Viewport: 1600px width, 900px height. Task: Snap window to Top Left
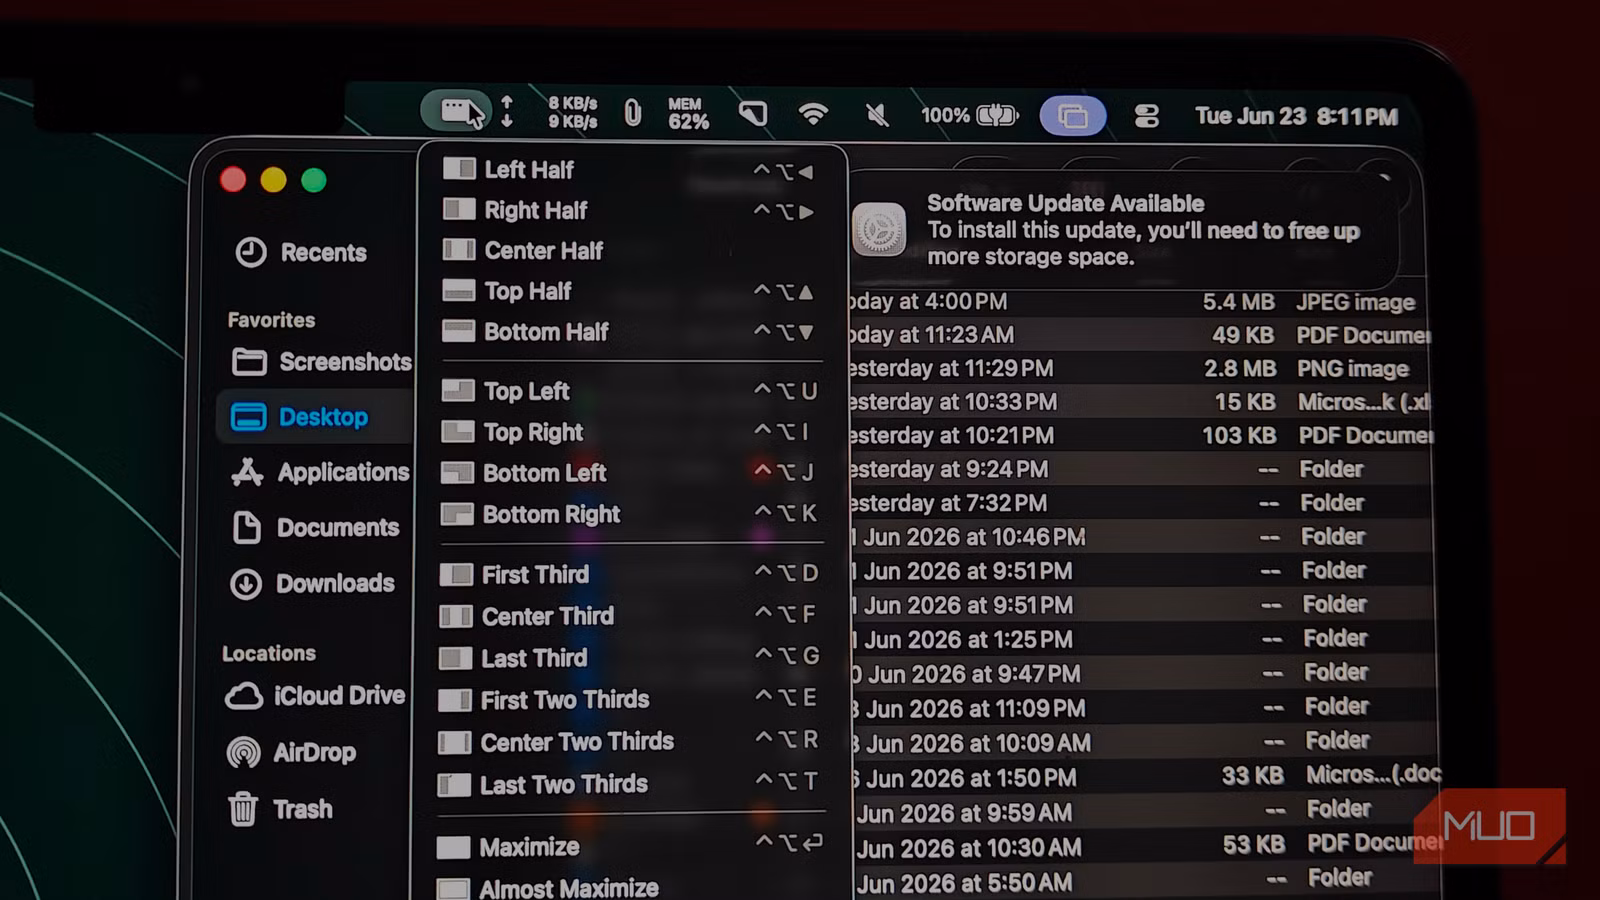(x=632, y=391)
